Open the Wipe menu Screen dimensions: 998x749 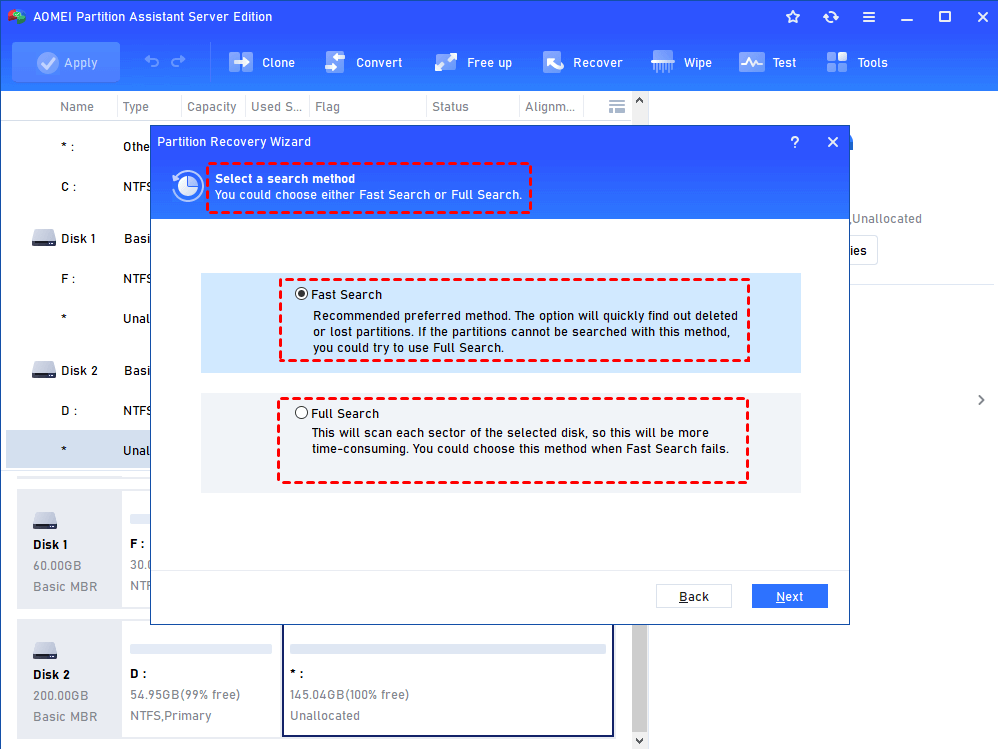[x=681, y=62]
